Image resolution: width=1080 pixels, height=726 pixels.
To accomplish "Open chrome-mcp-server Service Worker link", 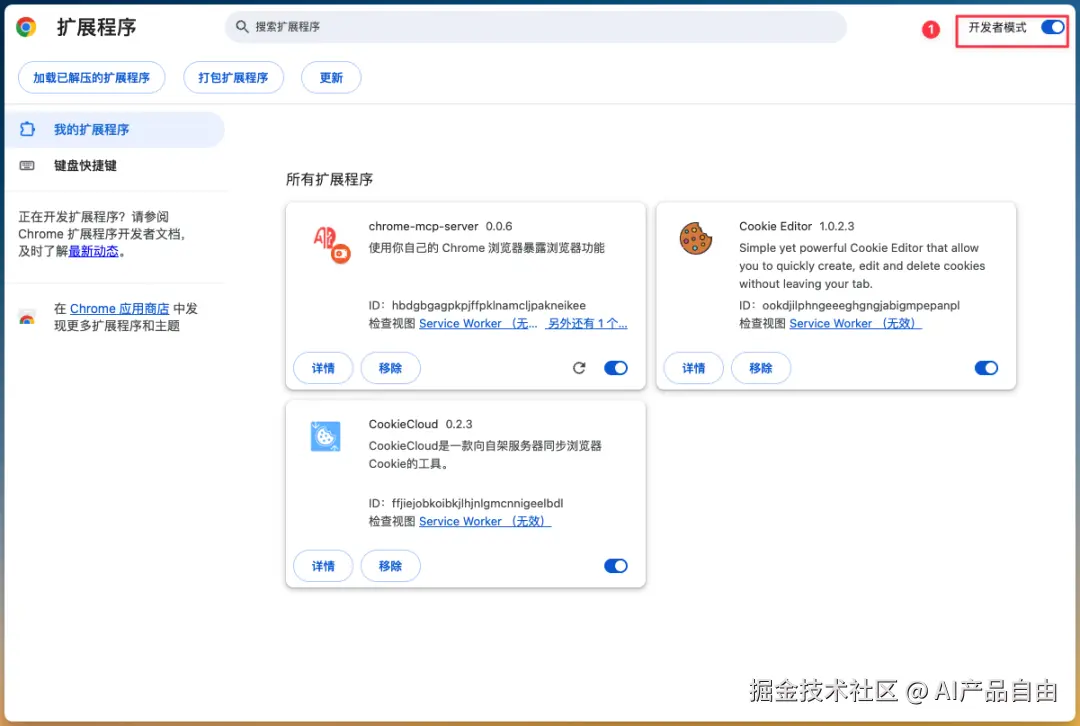I will [x=478, y=323].
